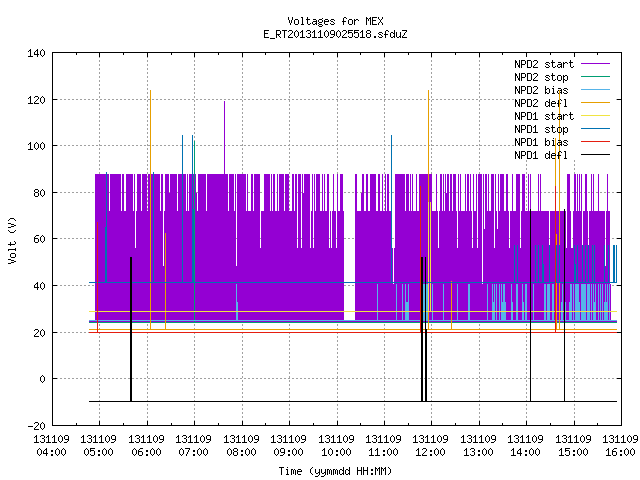The image size is (640, 480).
Task: Click the light blue NPD2 bias legend line
Action: point(596,90)
